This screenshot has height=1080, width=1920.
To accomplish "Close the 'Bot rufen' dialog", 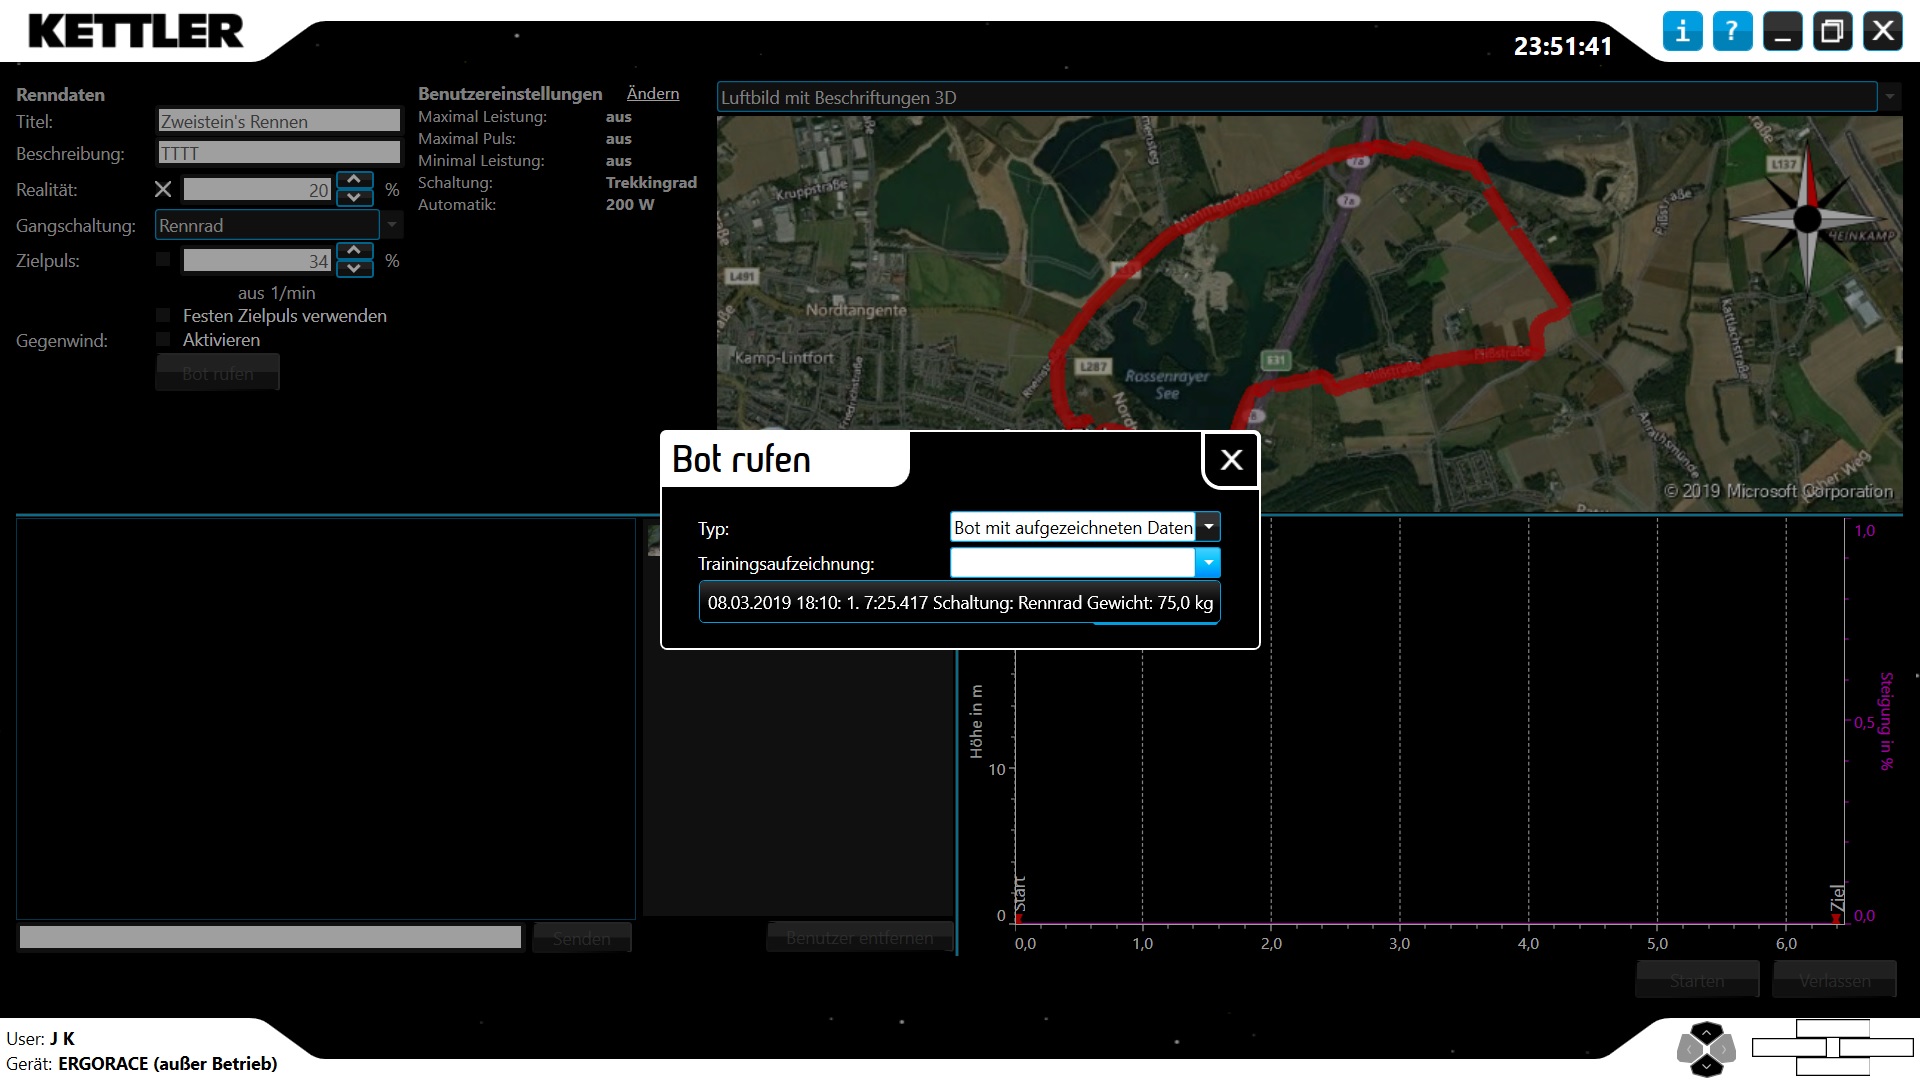I will click(x=1231, y=460).
